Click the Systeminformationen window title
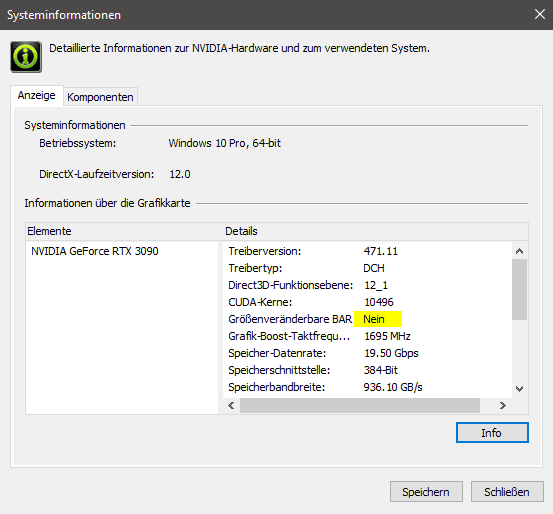 pos(64,15)
